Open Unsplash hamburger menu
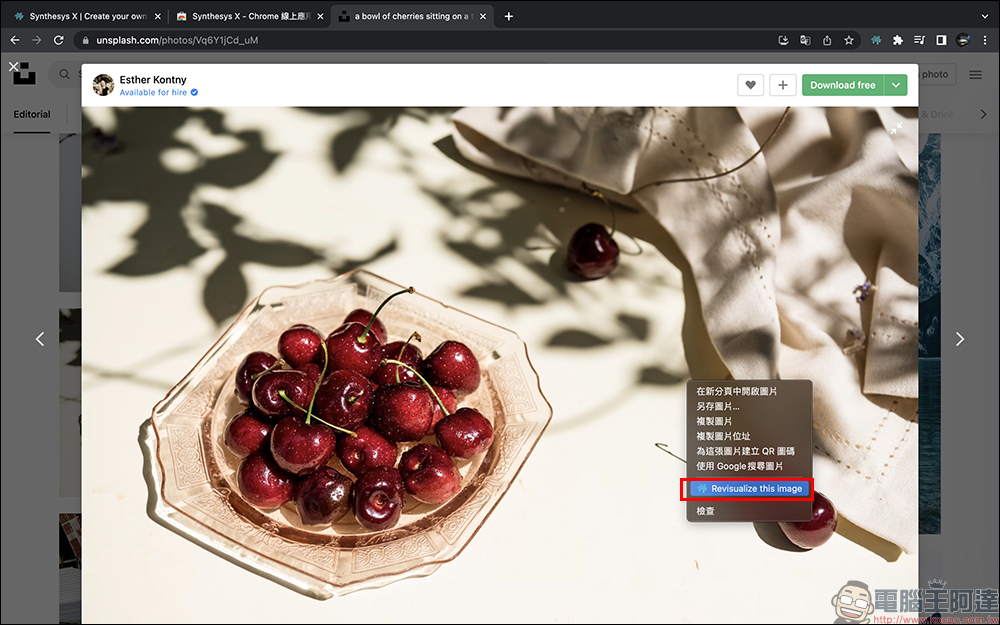 (975, 75)
